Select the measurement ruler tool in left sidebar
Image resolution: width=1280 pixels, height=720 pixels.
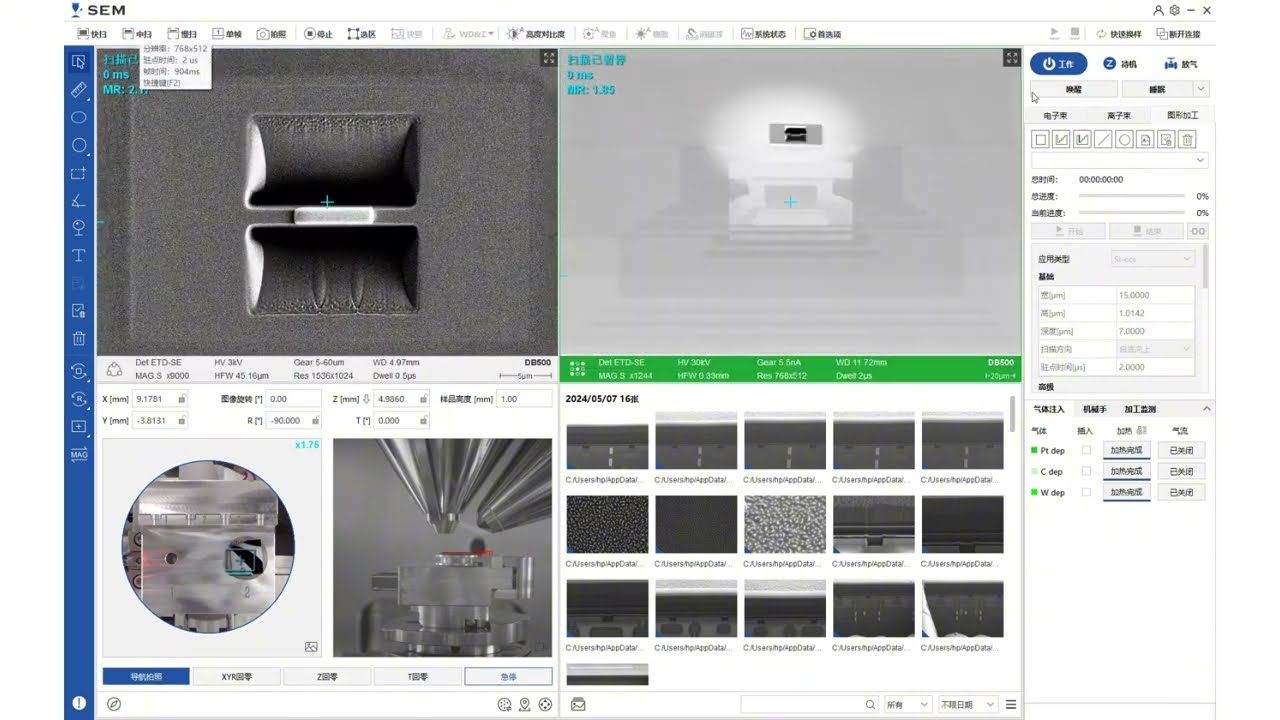pyautogui.click(x=79, y=90)
